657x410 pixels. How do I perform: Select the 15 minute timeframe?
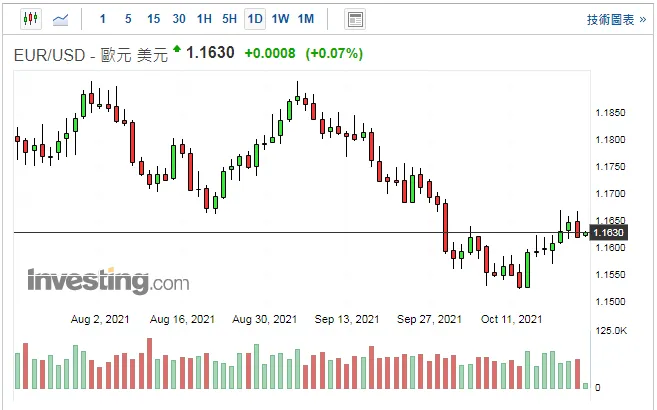click(153, 19)
